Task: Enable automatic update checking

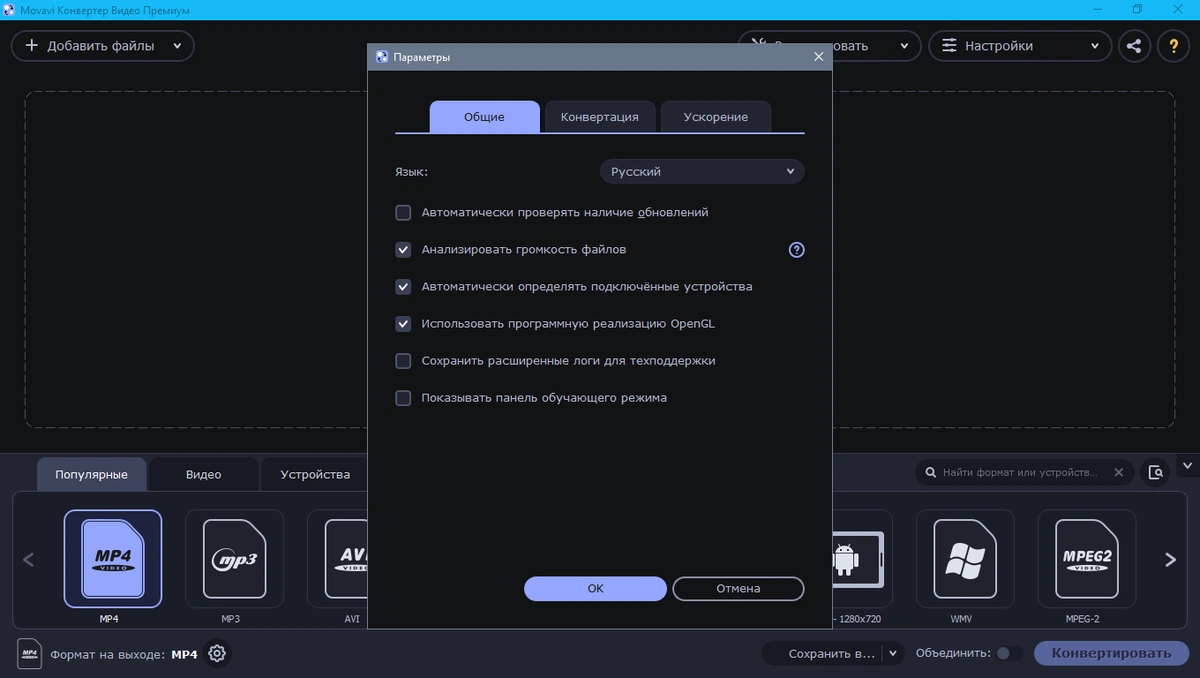Action: point(403,213)
